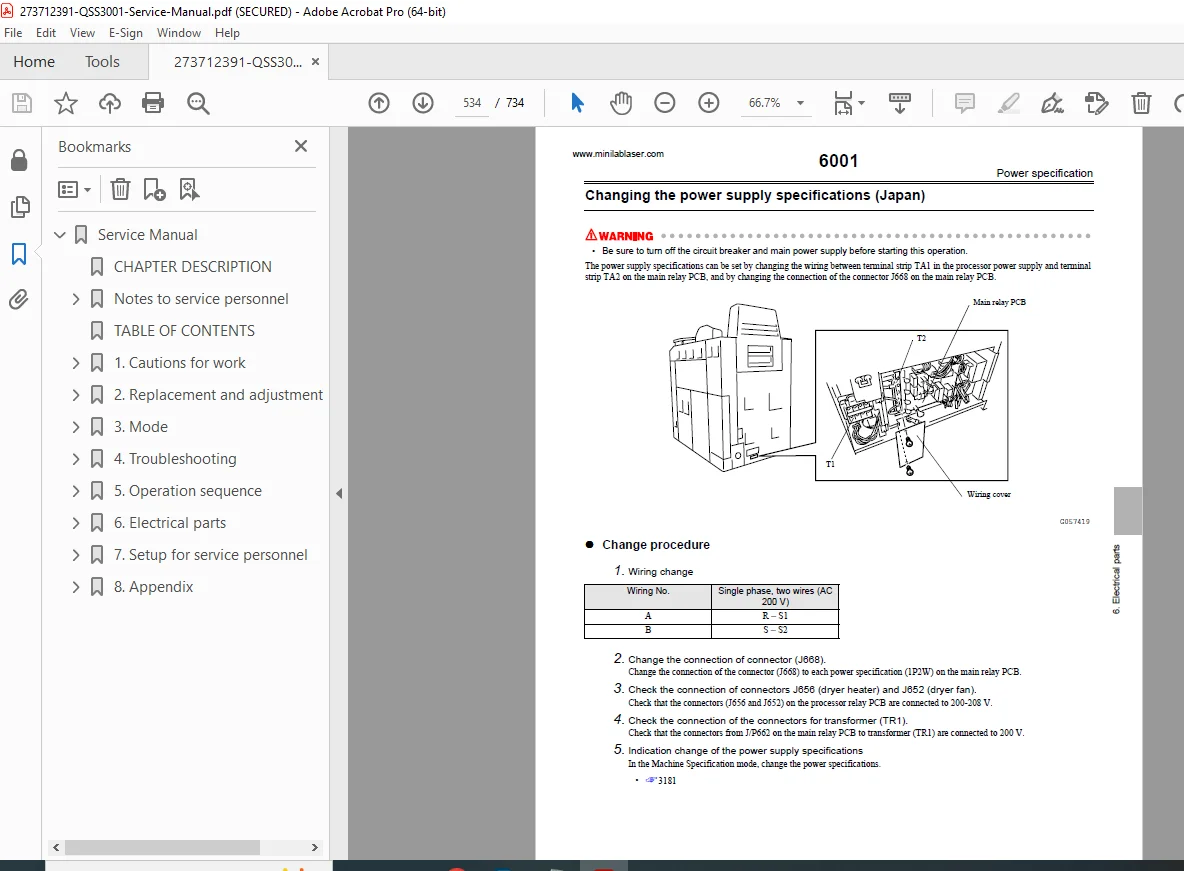This screenshot has height=871, width=1184.
Task: Click the page number field showing 534
Action: point(472,103)
